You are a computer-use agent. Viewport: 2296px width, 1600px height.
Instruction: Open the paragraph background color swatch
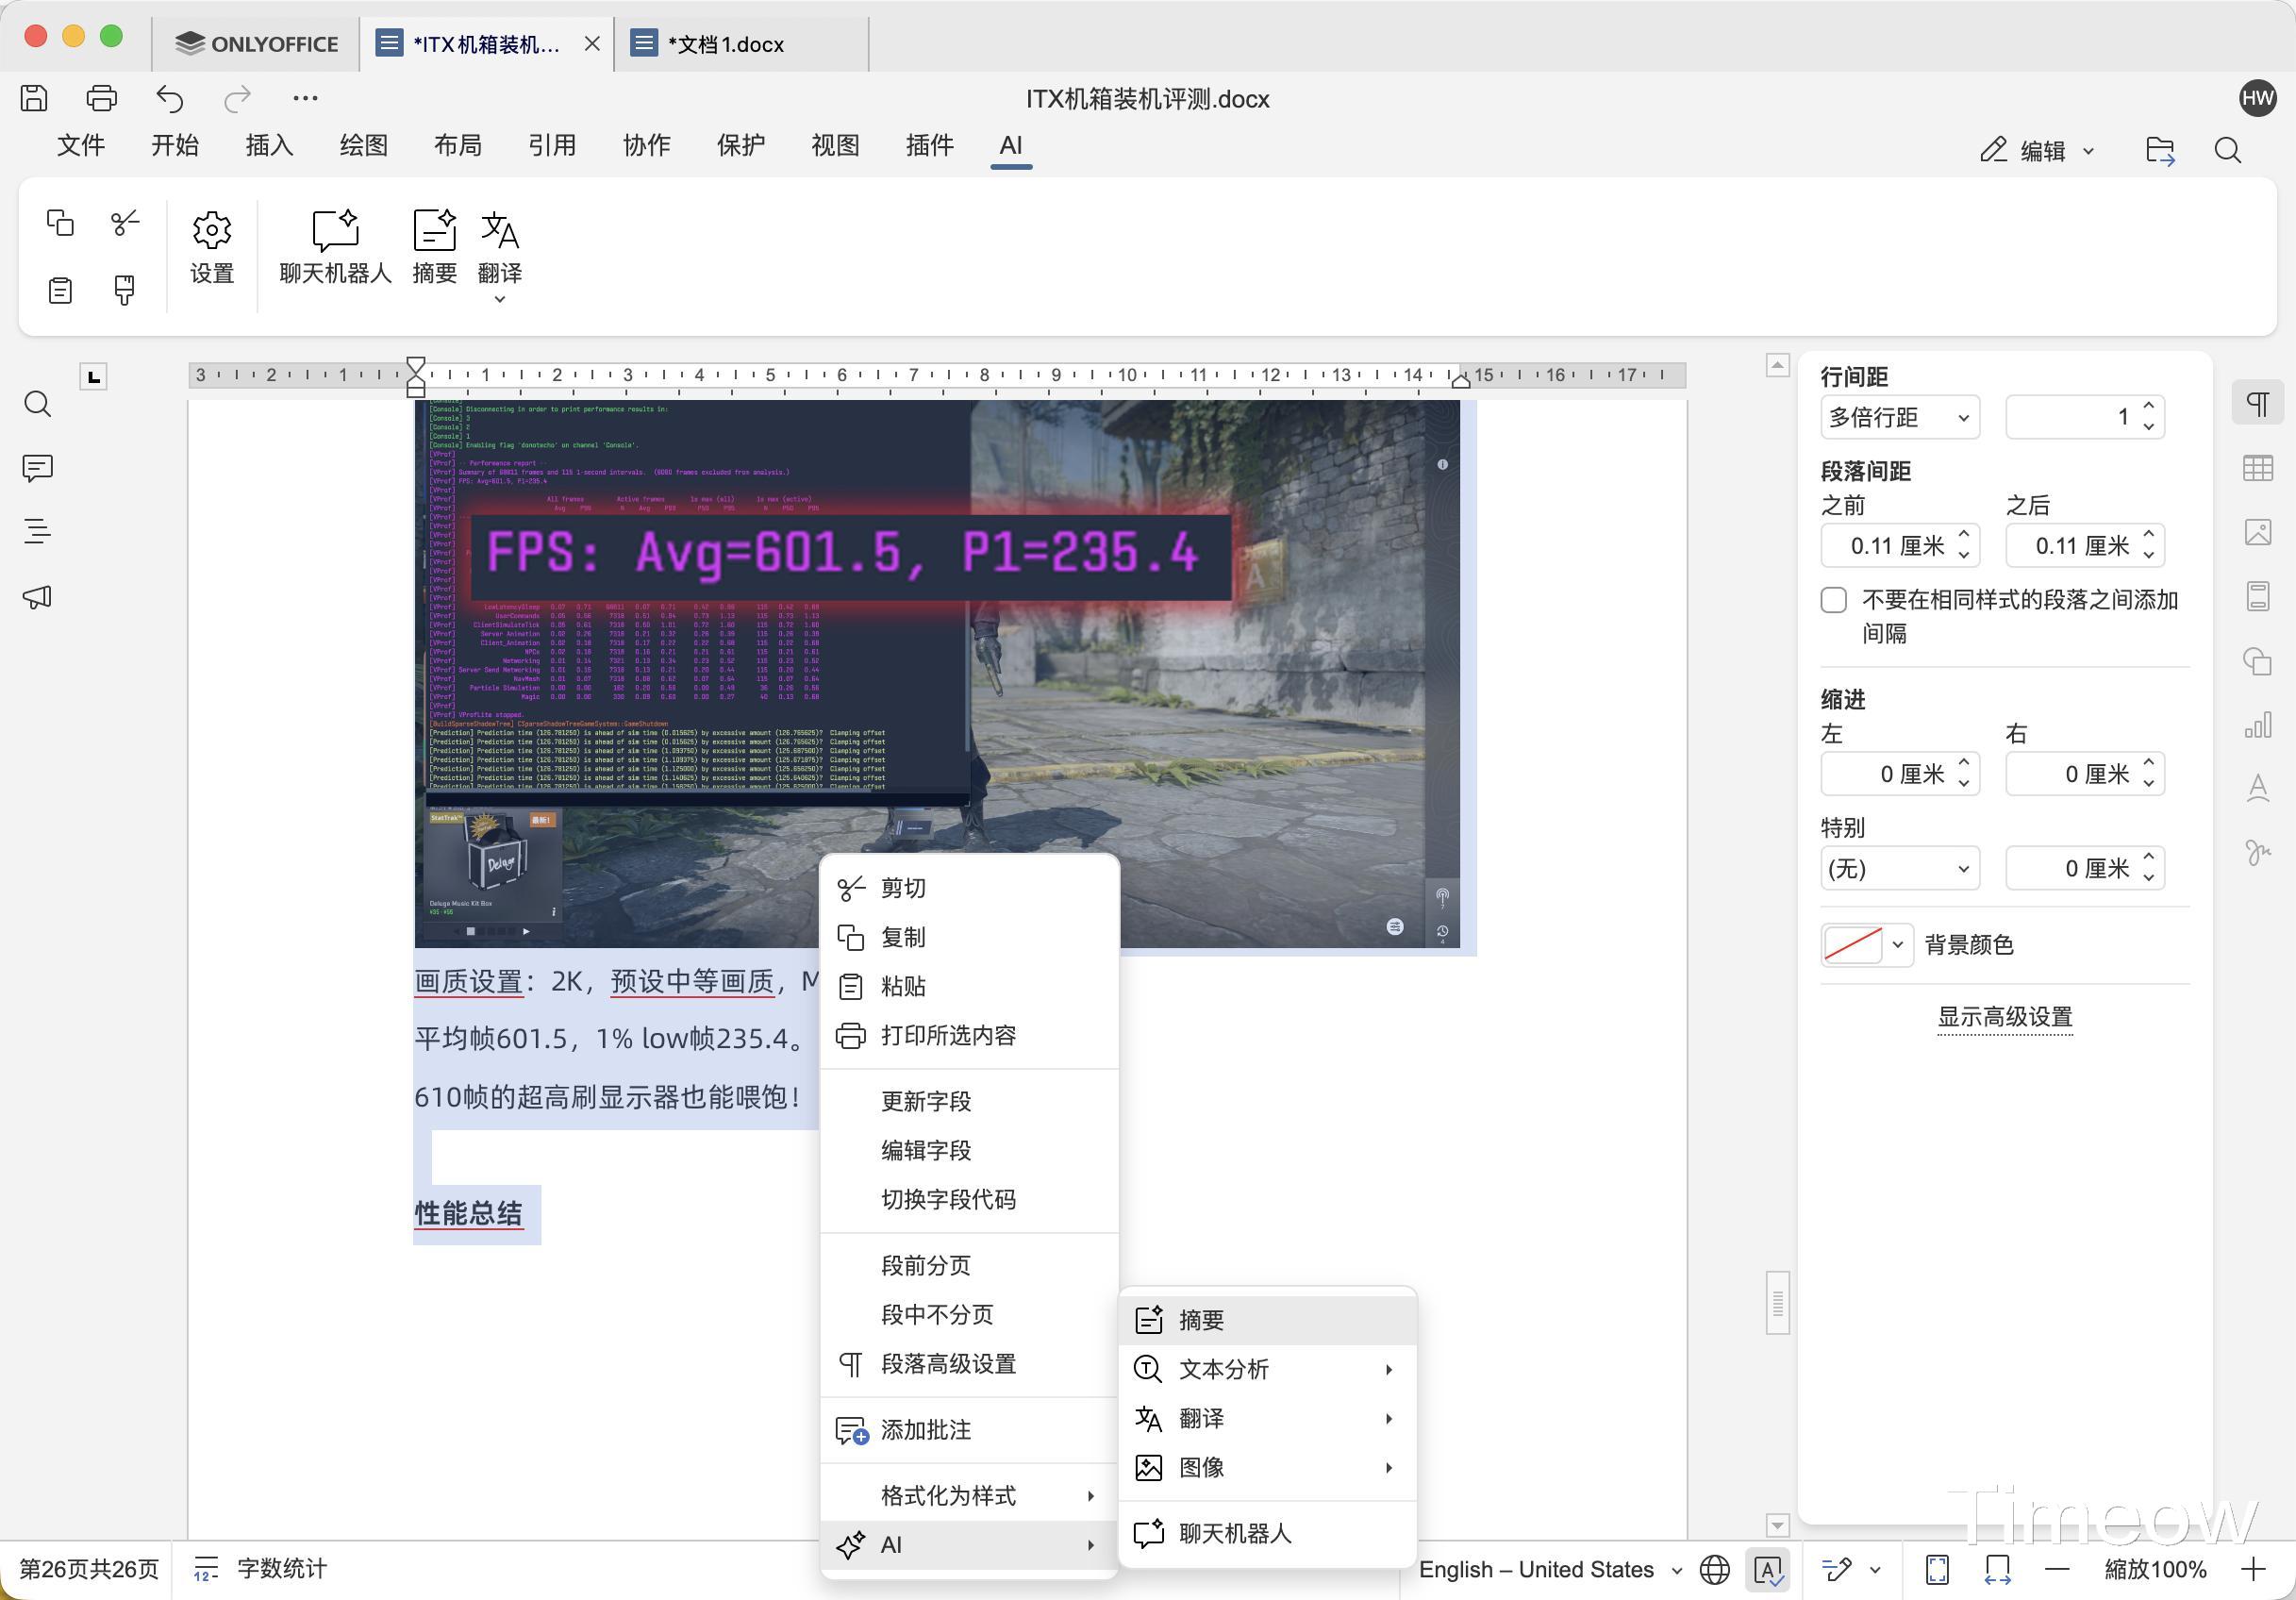1853,945
